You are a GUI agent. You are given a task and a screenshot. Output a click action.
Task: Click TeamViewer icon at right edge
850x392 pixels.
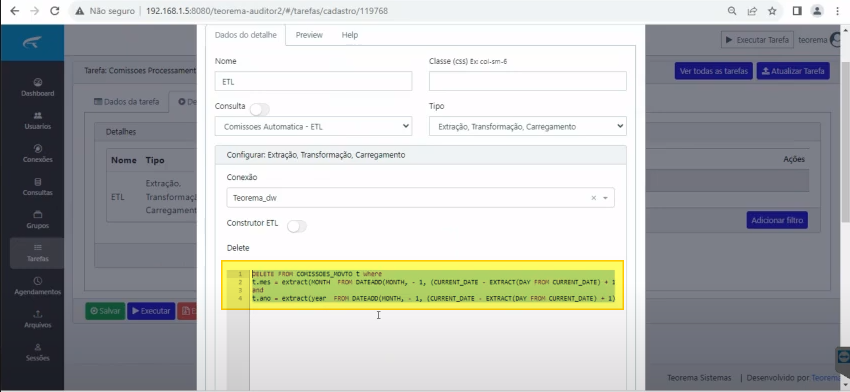[x=843, y=357]
